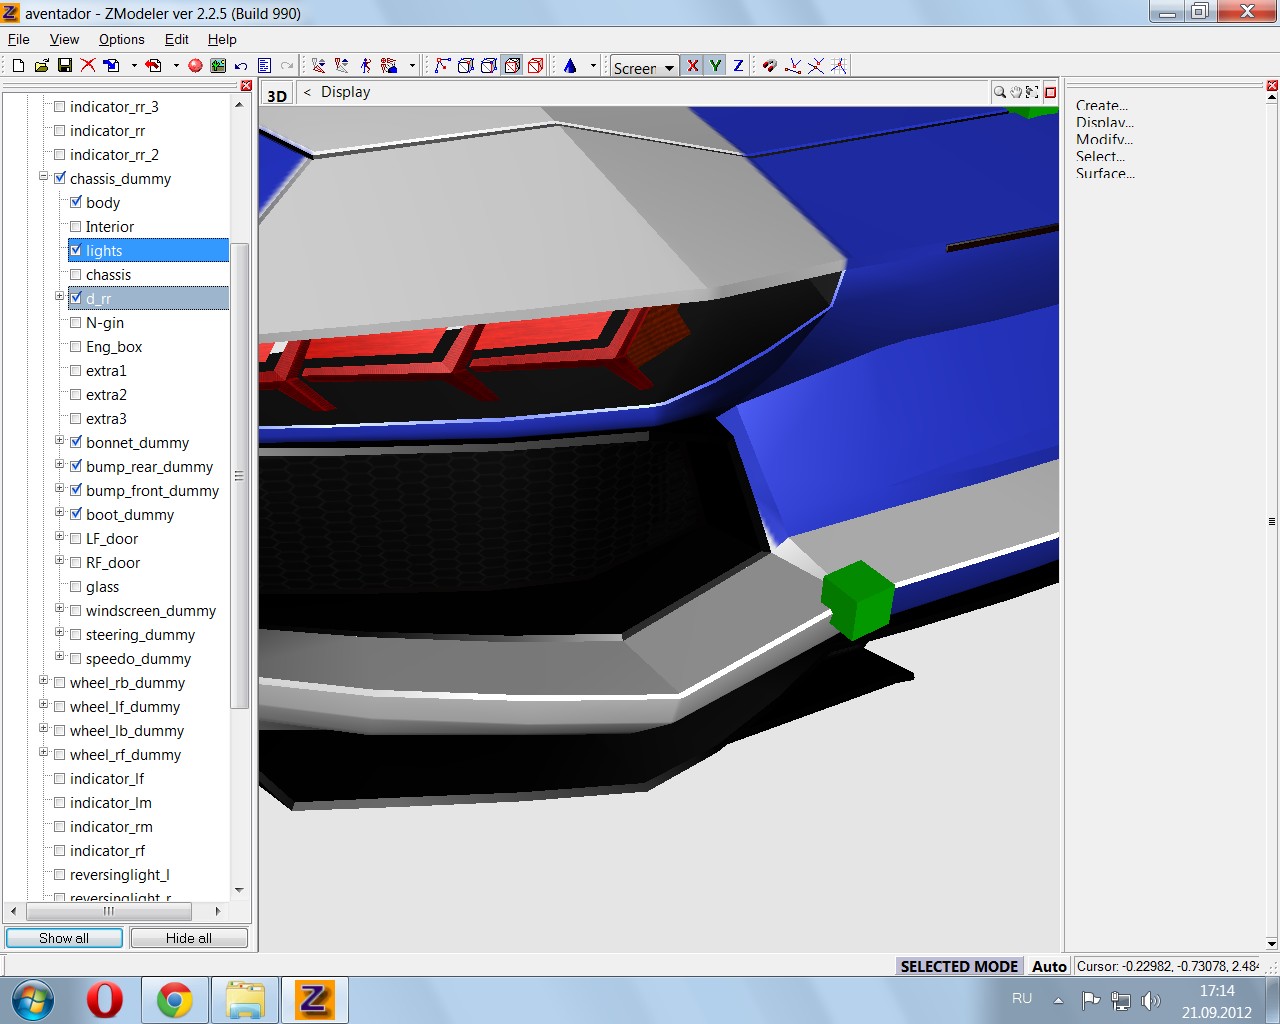Viewport: 1280px width, 1024px height.
Task: Open the blue document log icon
Action: 264,66
